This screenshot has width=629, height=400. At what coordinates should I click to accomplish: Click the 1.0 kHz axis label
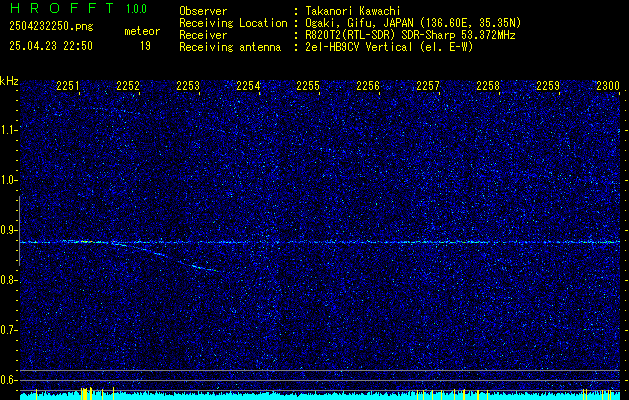[x=9, y=180]
